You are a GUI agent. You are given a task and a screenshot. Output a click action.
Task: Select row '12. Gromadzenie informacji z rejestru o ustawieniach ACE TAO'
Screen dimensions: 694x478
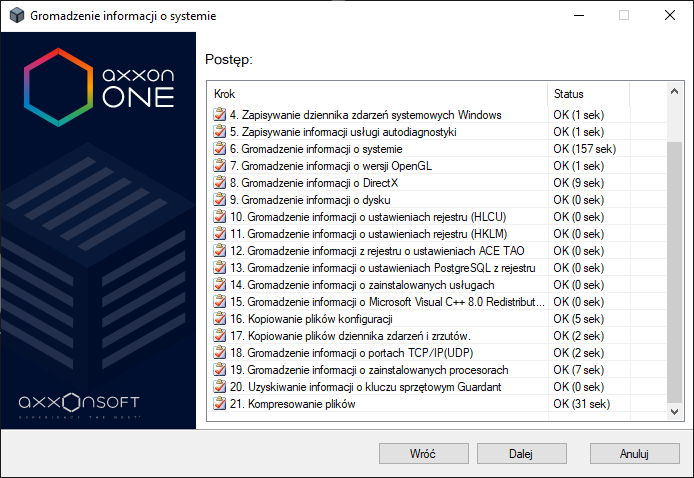tap(436, 251)
